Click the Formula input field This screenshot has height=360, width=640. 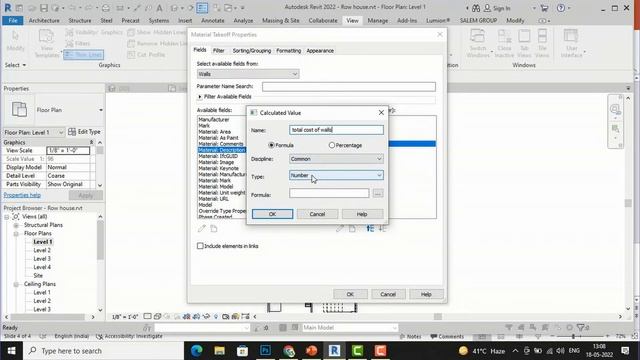329,193
